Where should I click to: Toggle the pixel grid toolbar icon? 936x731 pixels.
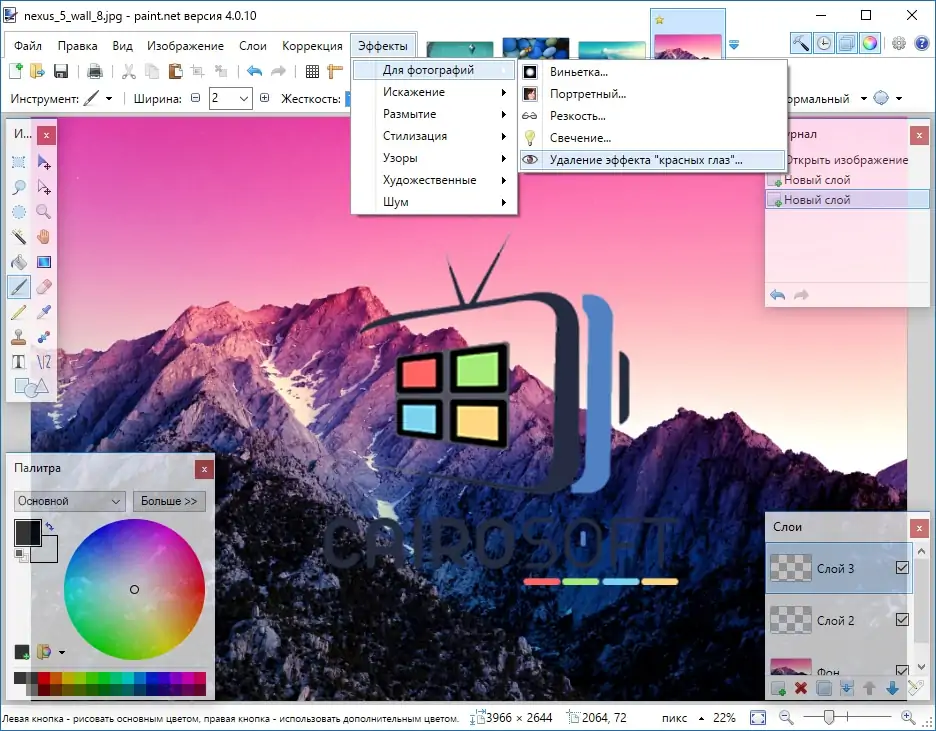click(312, 72)
